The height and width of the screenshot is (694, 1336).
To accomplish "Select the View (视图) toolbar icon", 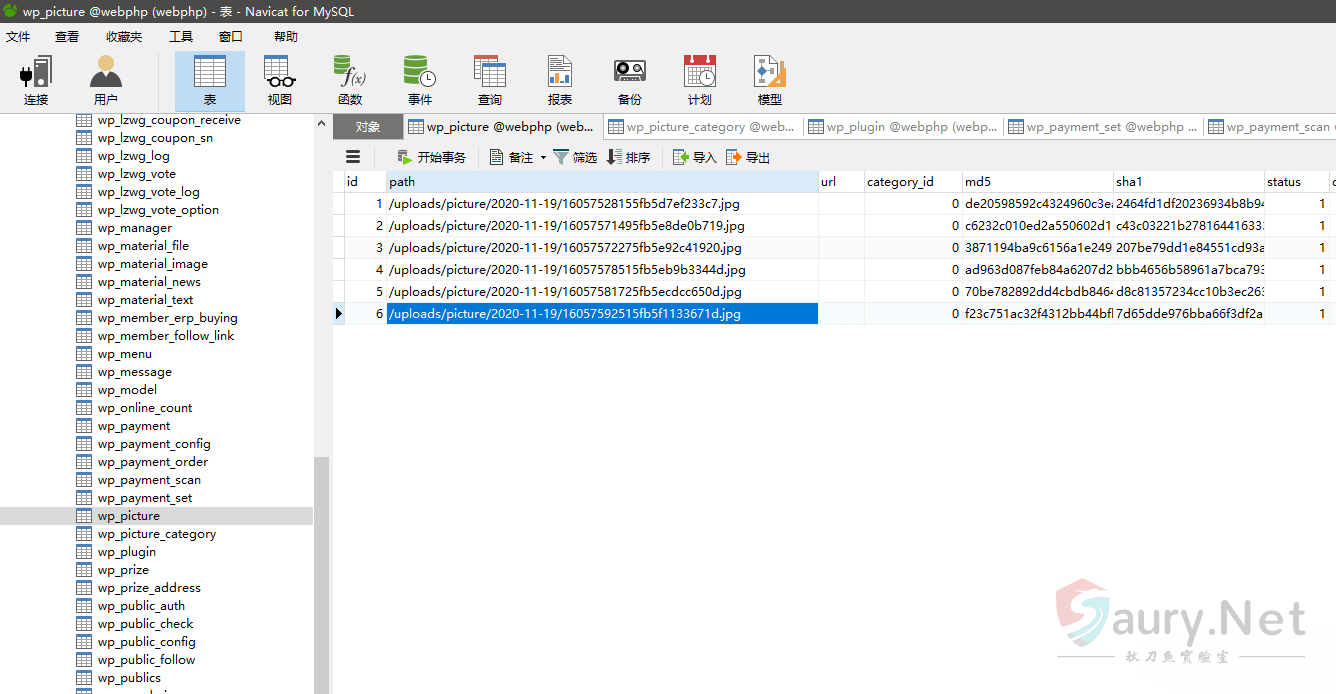I will coord(280,80).
